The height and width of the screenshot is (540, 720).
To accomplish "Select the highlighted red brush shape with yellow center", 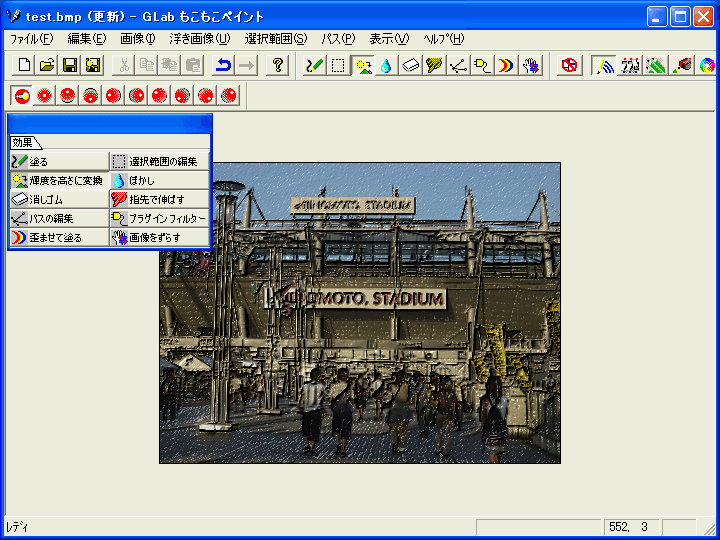I will click(22, 96).
